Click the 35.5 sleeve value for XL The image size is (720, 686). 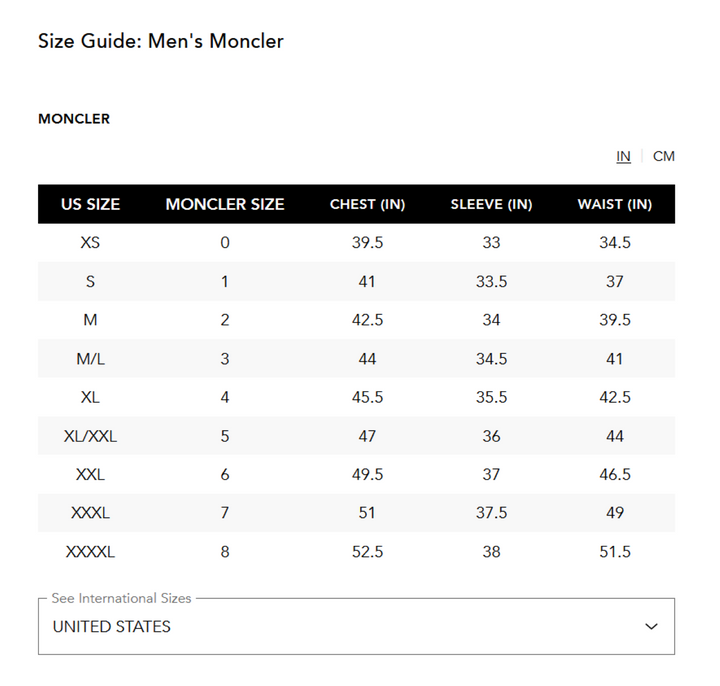[x=491, y=398]
